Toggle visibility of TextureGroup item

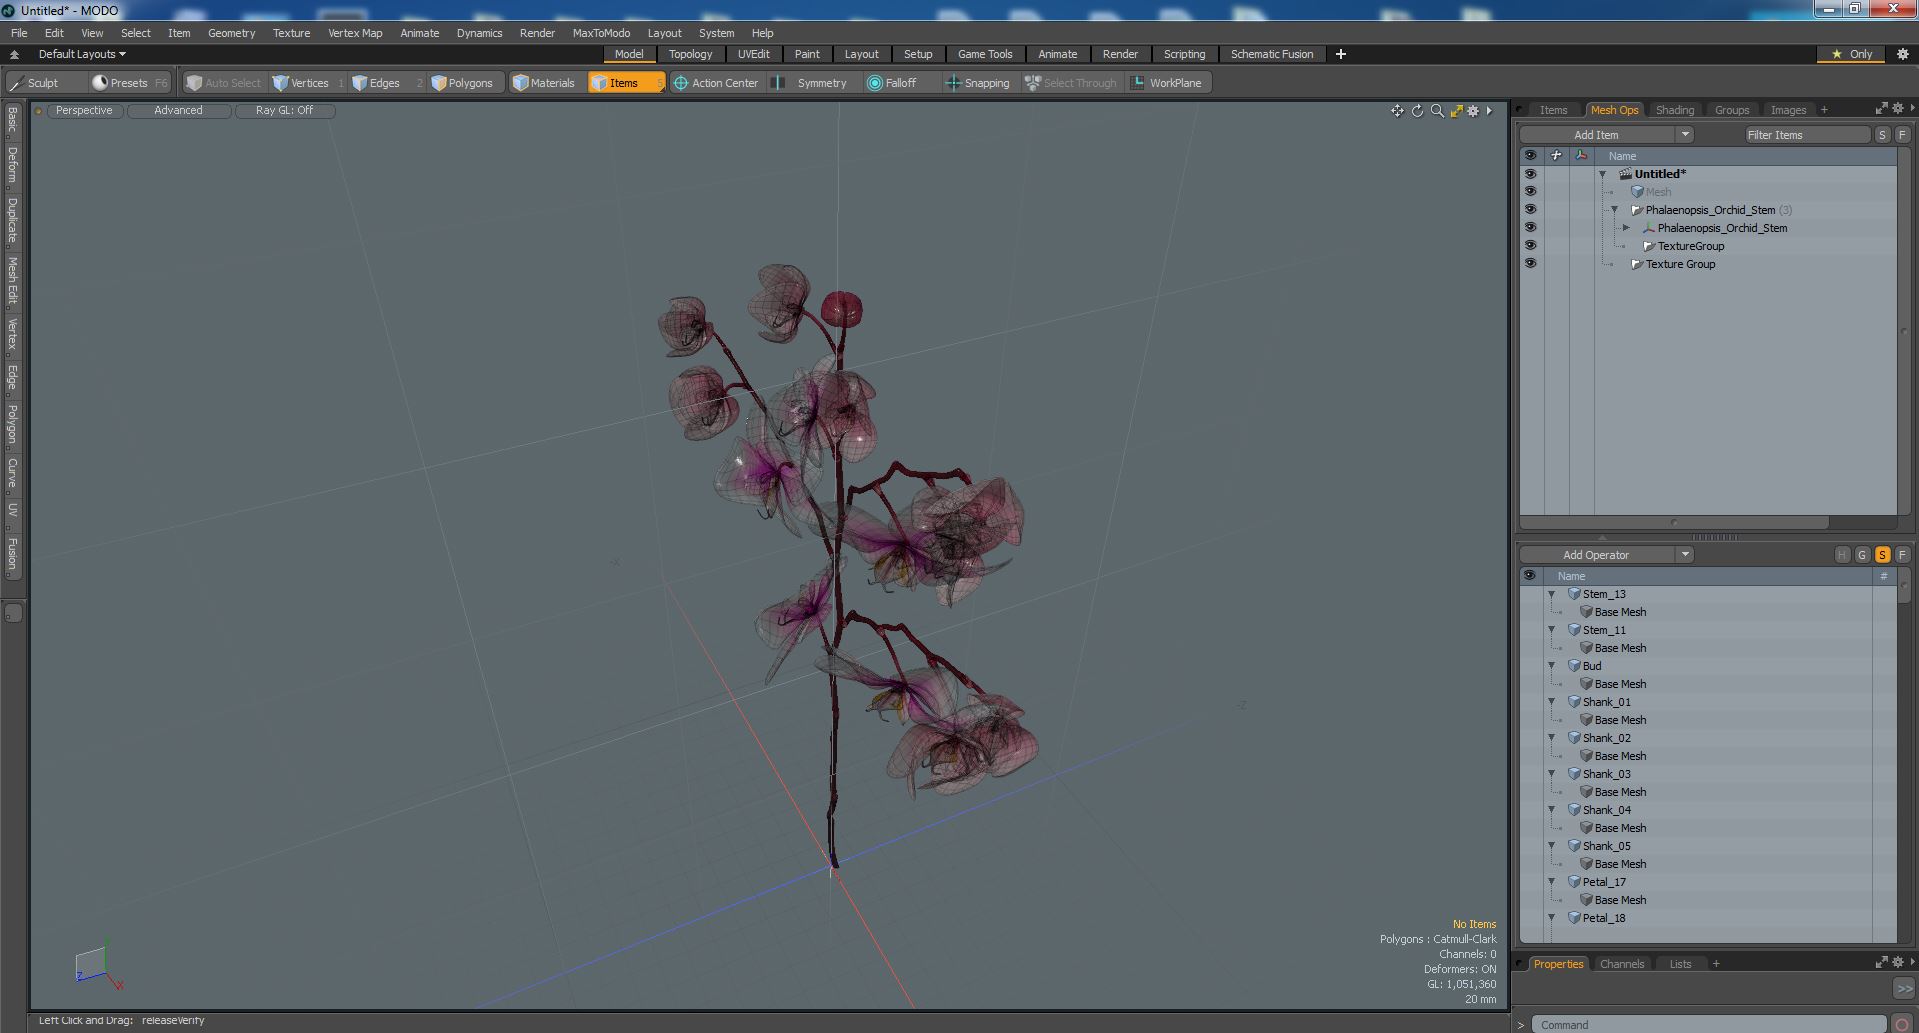(x=1530, y=246)
